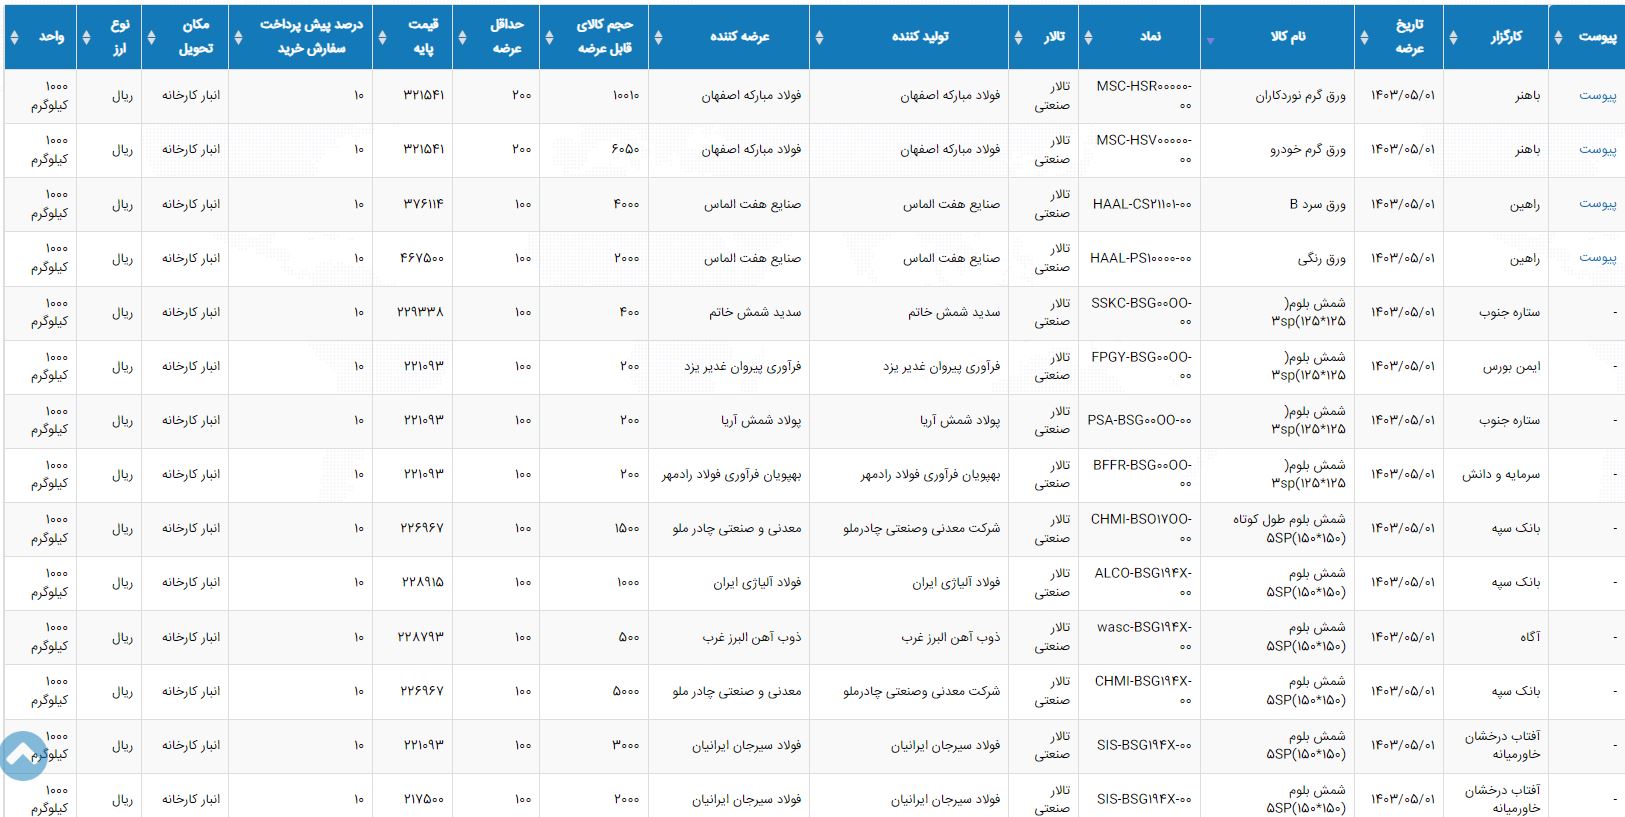This screenshot has width=1625, height=817.
Task: Select symbol HAAL-PS10000-00 cell
Action: (1141, 258)
